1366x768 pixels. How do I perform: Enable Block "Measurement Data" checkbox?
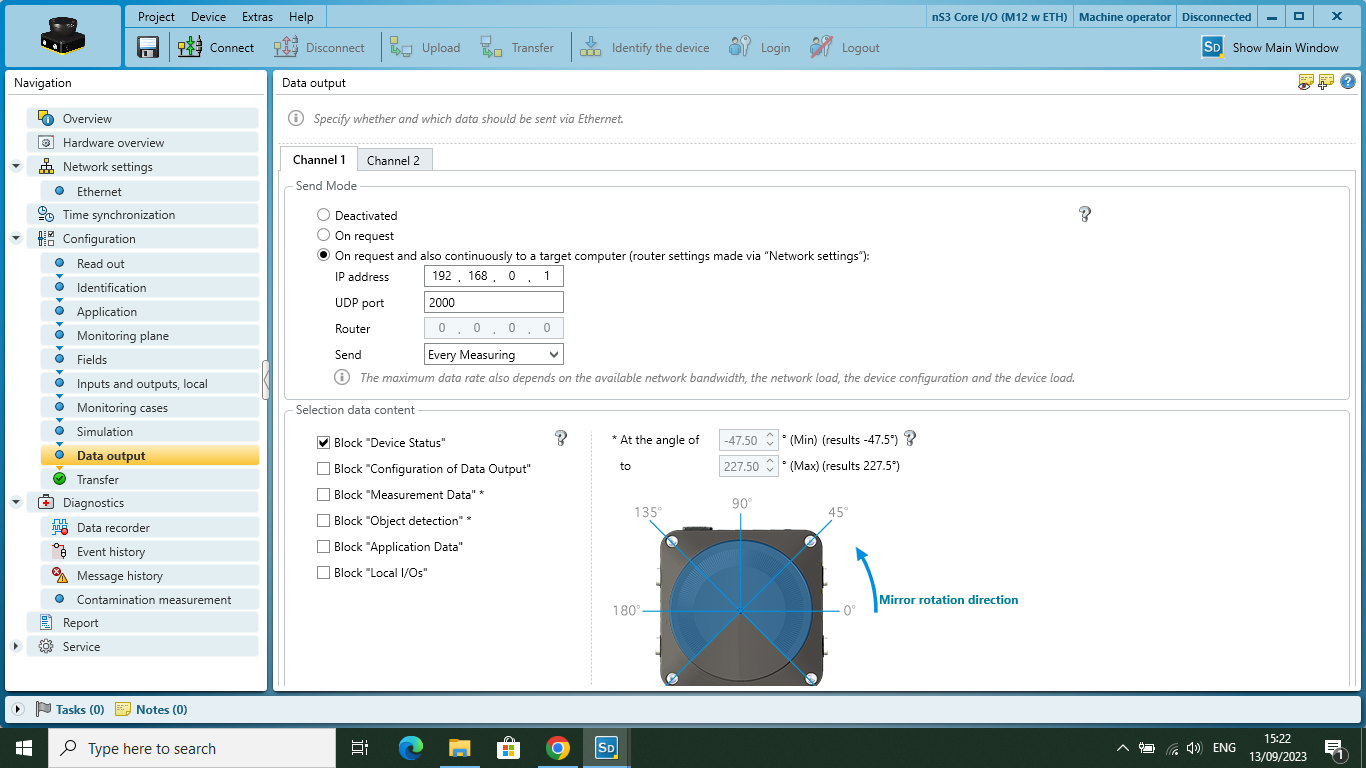[323, 494]
